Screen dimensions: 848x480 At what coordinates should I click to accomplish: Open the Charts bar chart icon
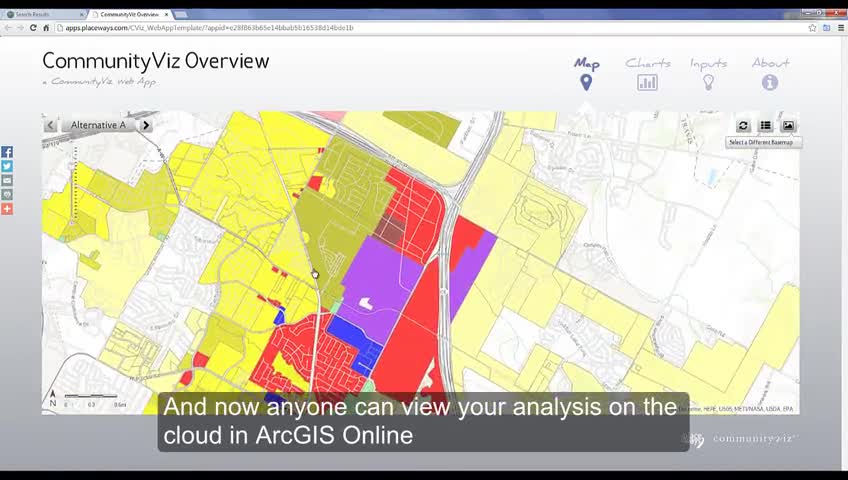tap(647, 82)
